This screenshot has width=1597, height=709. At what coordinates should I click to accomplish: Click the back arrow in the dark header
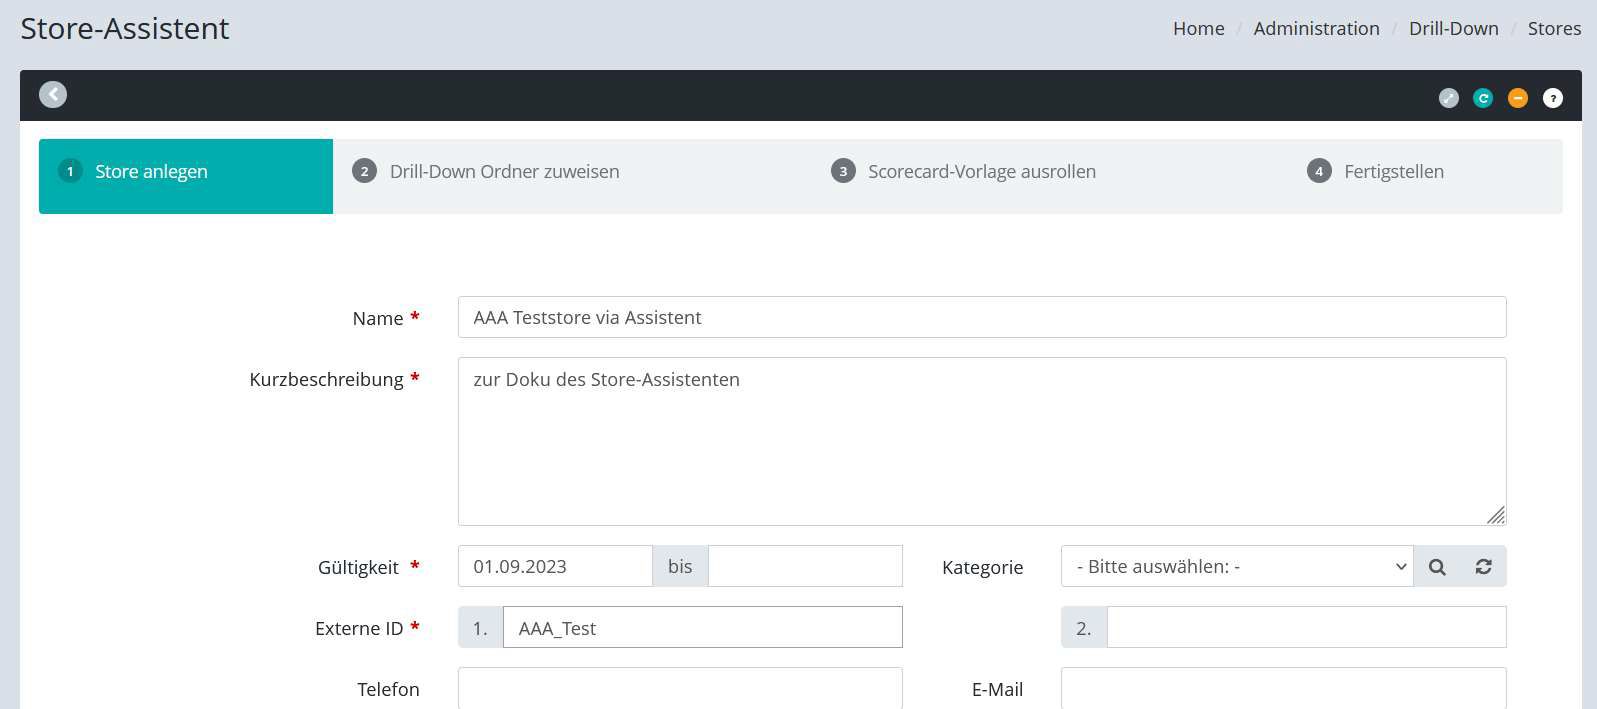pos(53,94)
